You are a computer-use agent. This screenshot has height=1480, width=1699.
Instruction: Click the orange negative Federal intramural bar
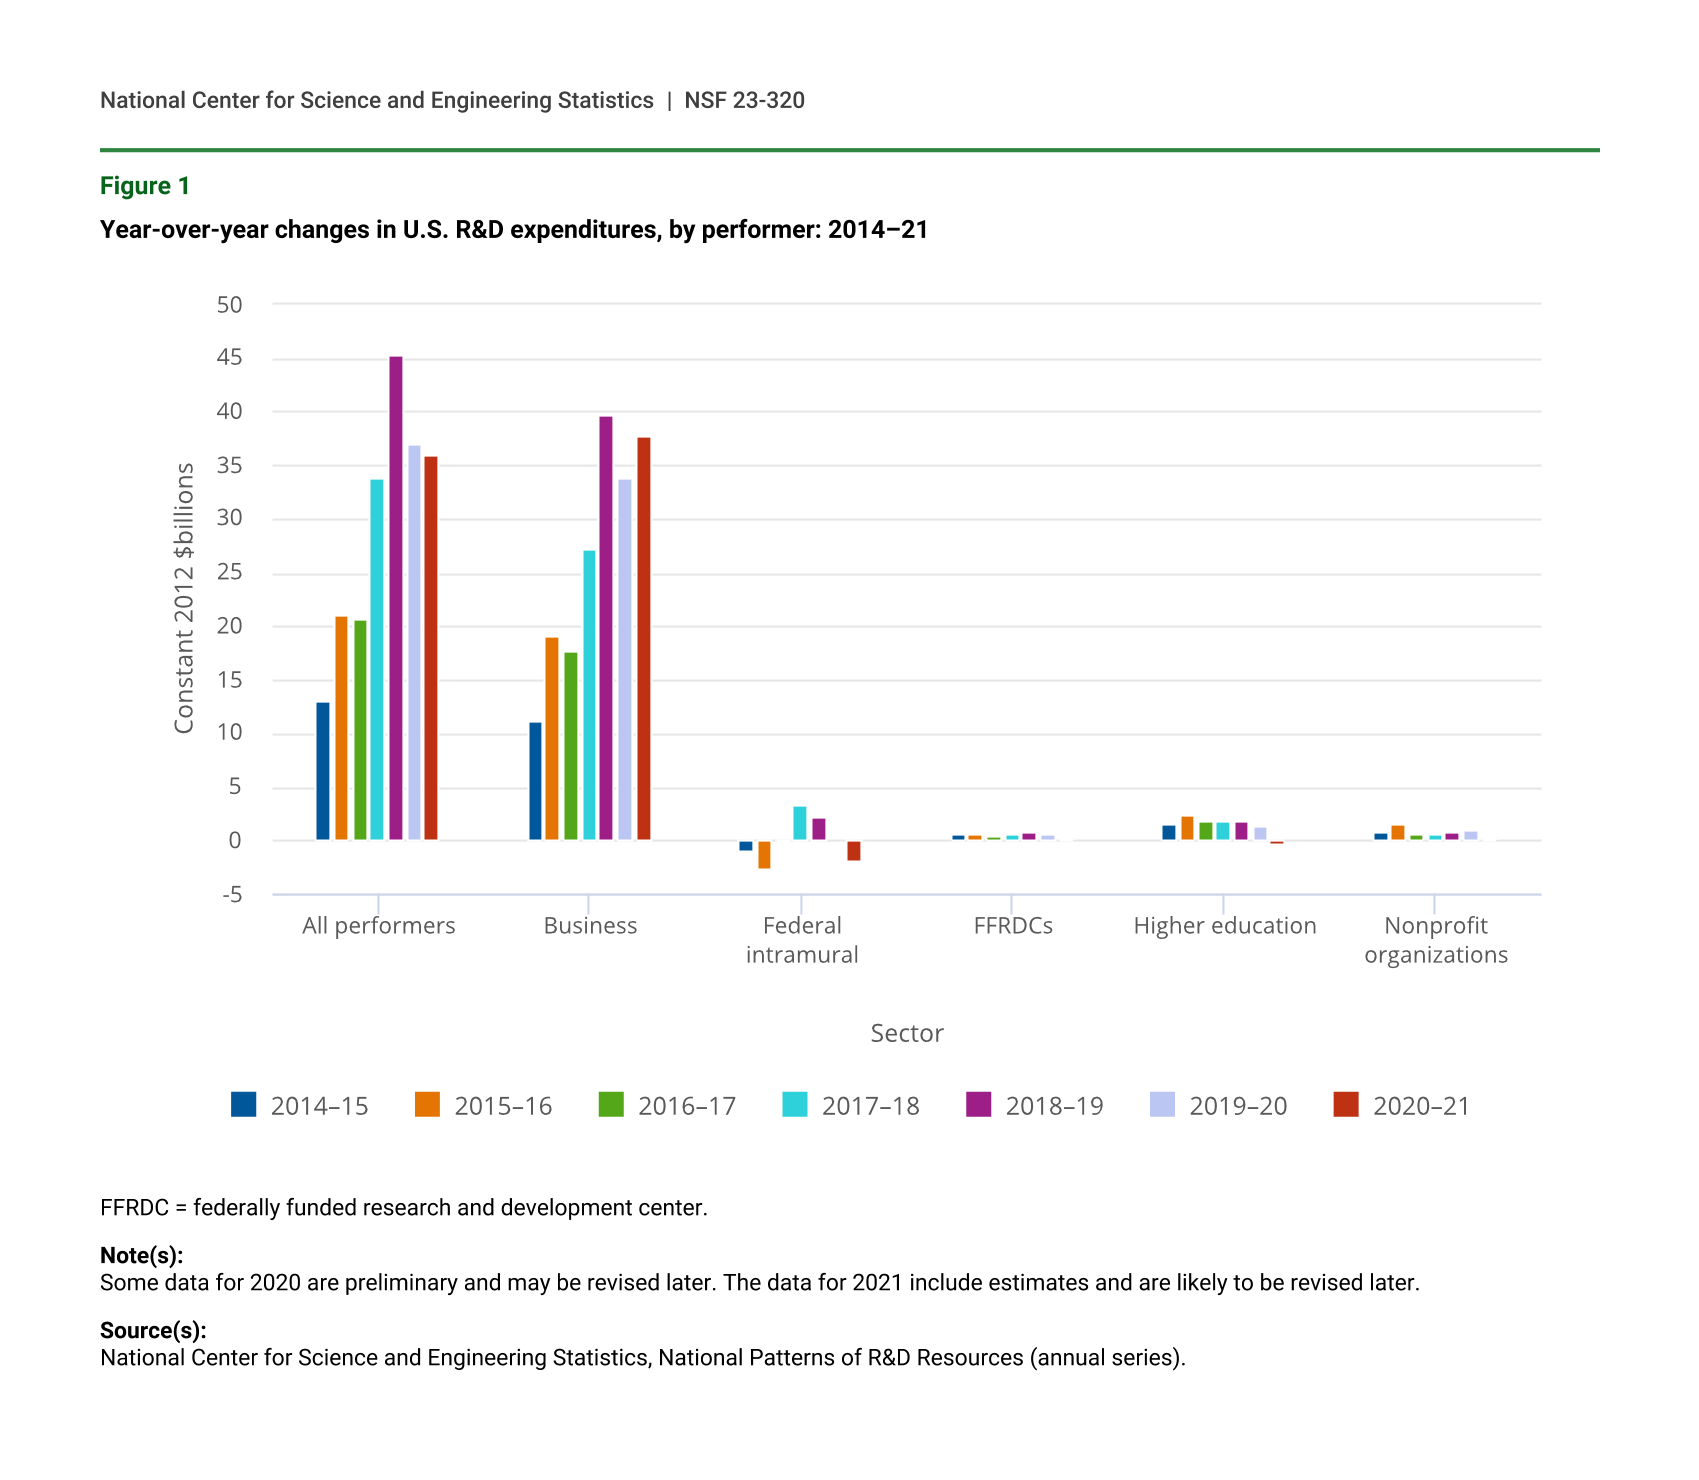pyautogui.click(x=764, y=854)
